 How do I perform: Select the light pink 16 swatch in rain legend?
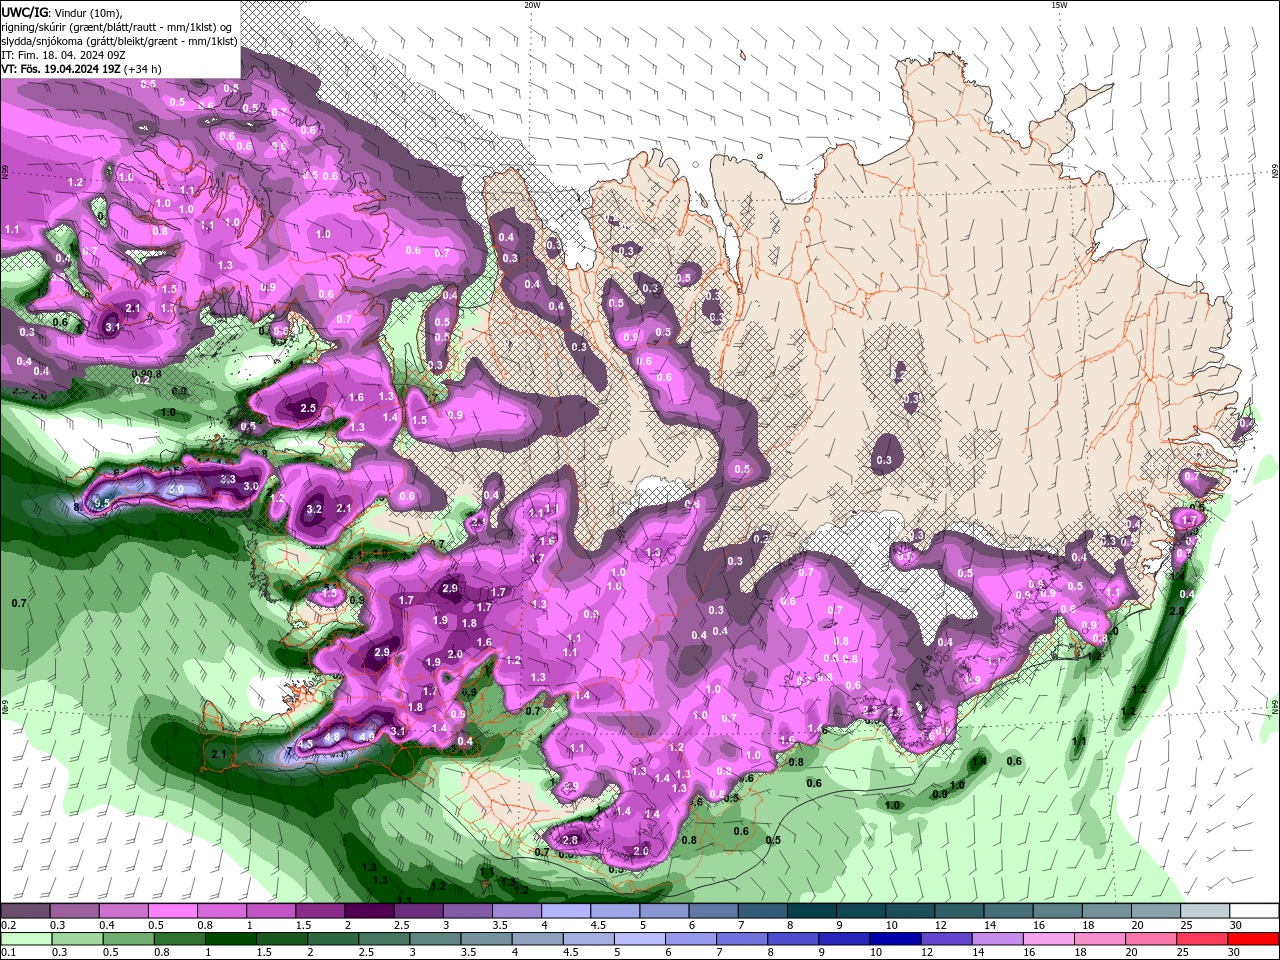(1049, 938)
